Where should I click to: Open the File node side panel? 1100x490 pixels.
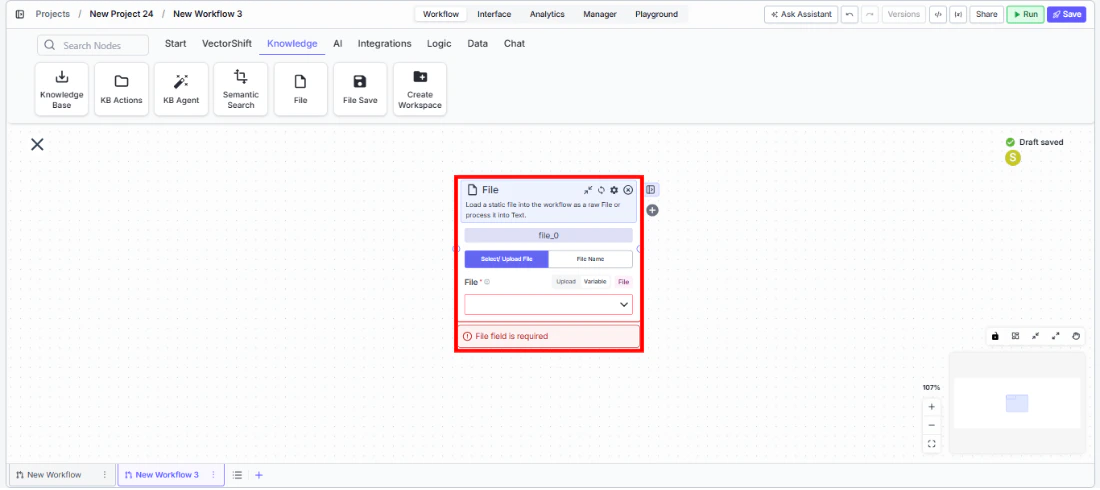pyautogui.click(x=652, y=190)
